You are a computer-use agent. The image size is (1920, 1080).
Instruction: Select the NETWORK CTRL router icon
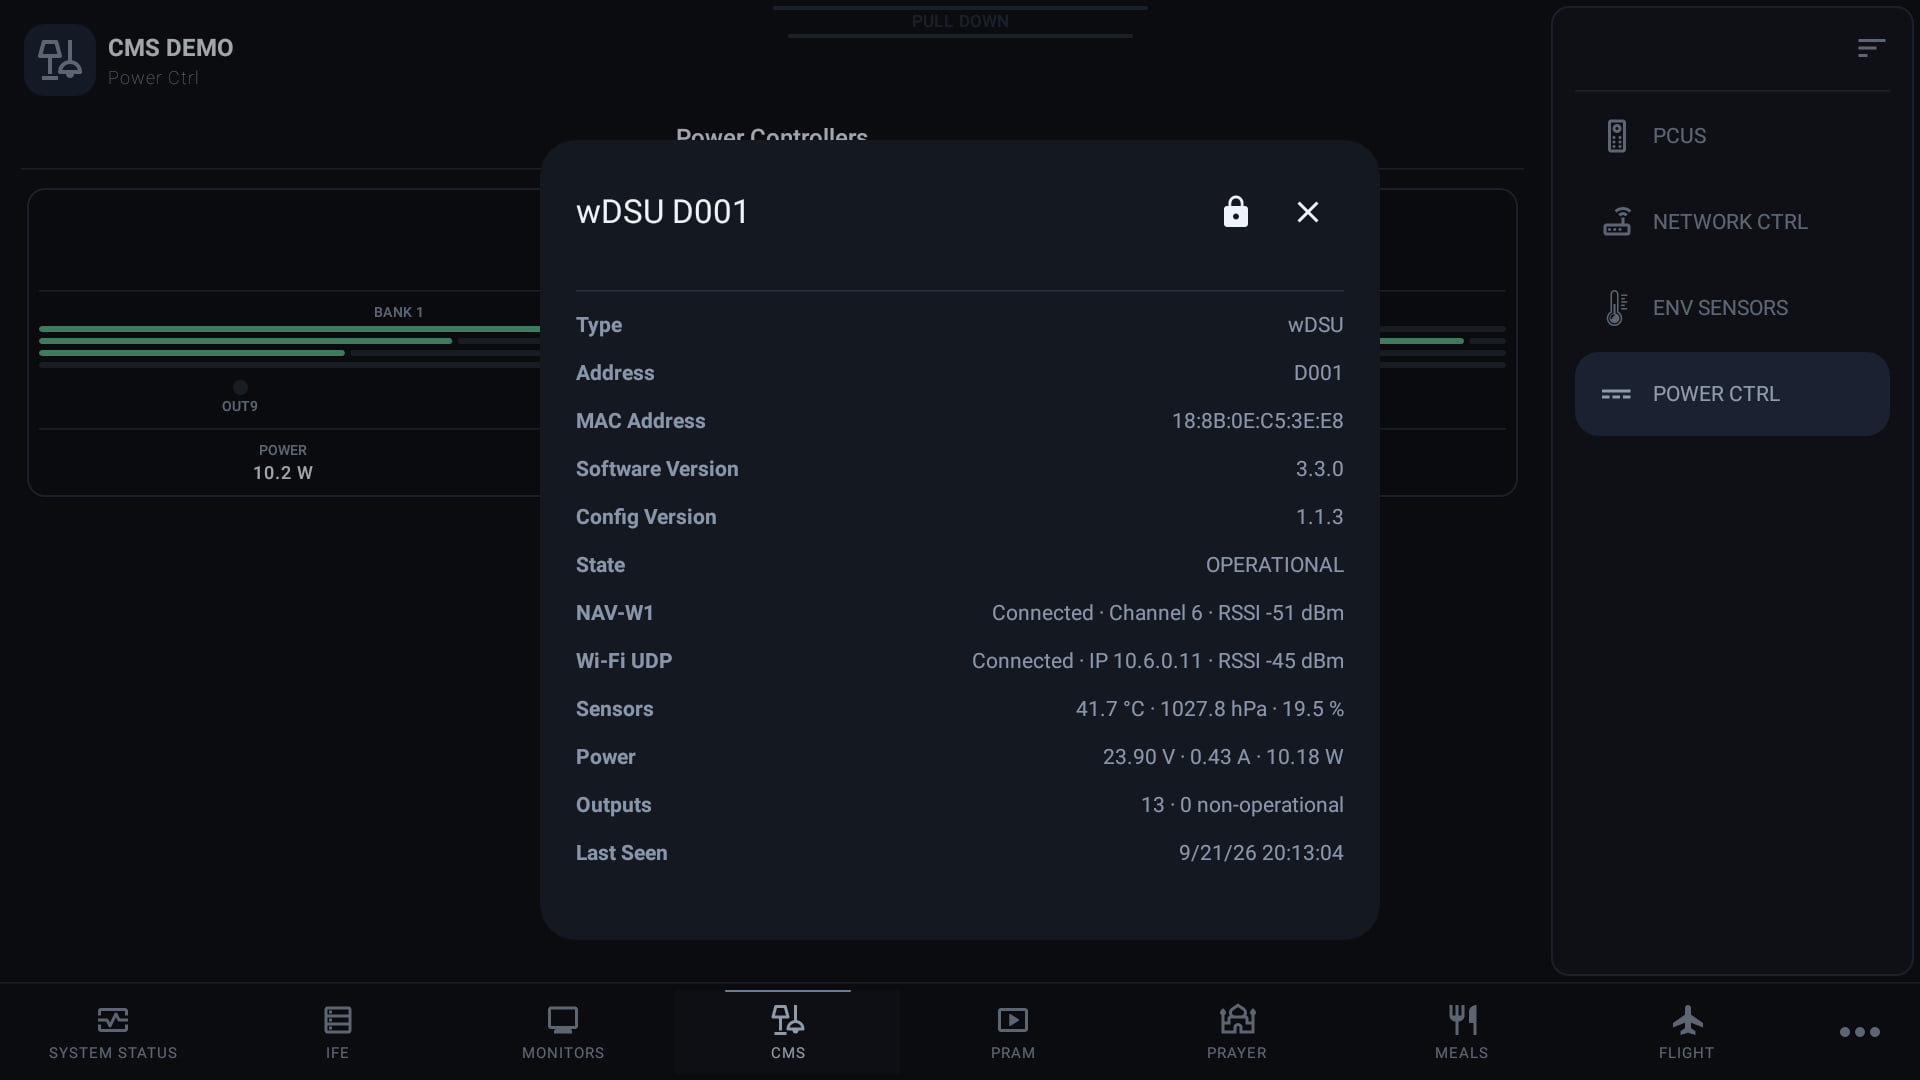coord(1616,222)
